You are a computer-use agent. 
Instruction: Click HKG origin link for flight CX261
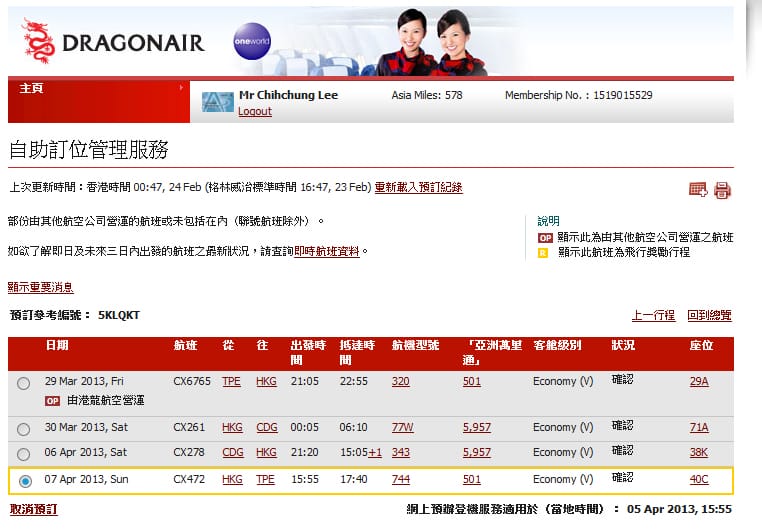coord(232,427)
